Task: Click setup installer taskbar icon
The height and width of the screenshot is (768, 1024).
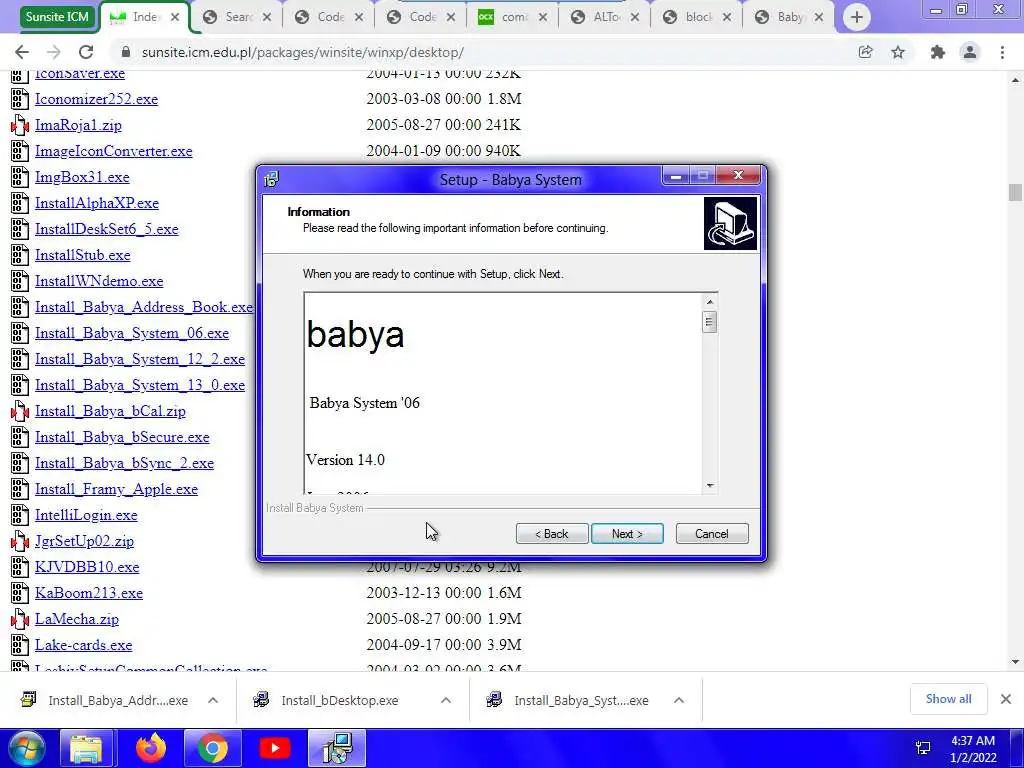Action: click(x=338, y=748)
